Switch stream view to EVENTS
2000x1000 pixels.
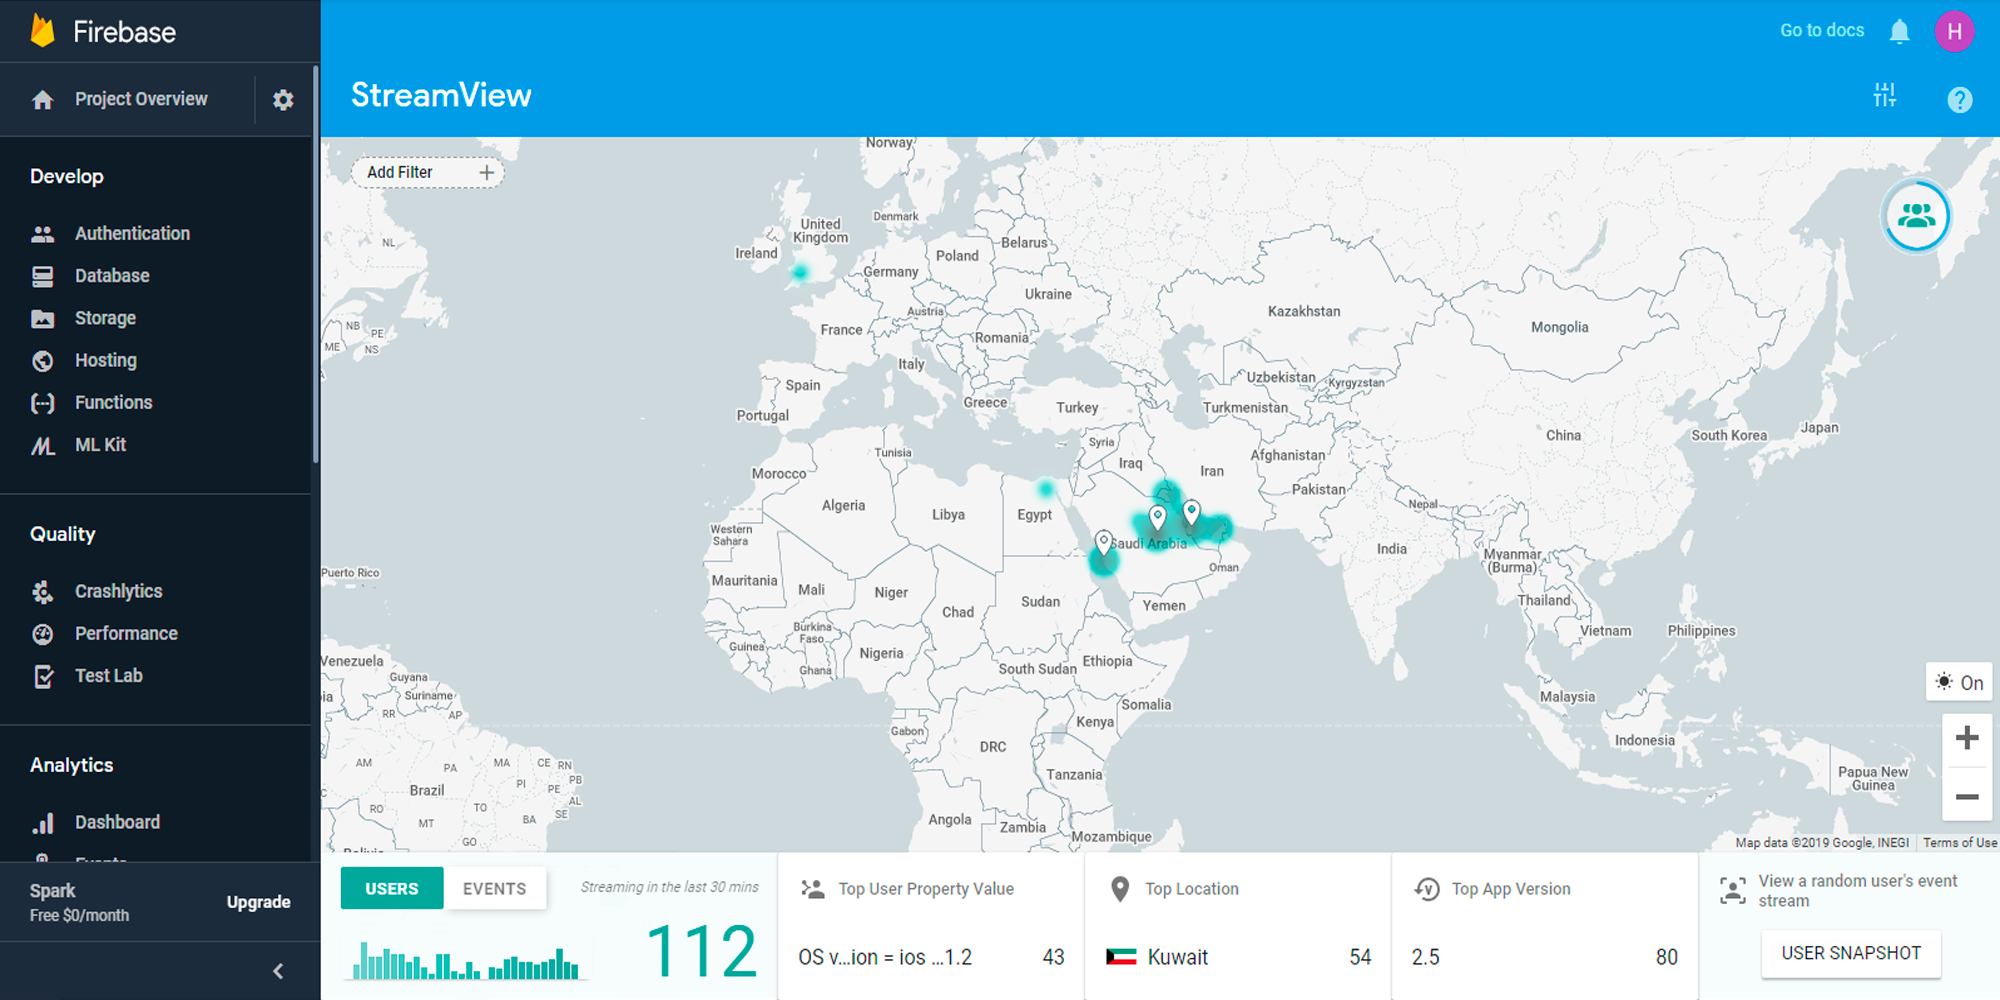click(x=494, y=888)
